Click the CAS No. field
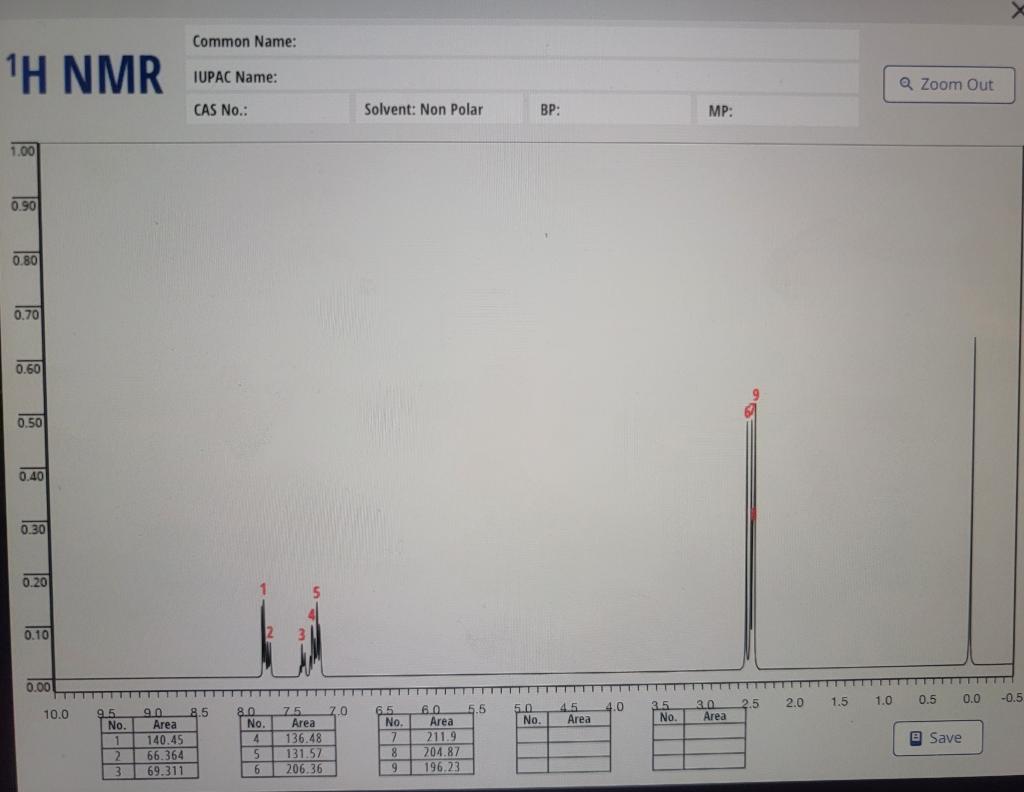Image resolution: width=1024 pixels, height=792 pixels. click(268, 110)
